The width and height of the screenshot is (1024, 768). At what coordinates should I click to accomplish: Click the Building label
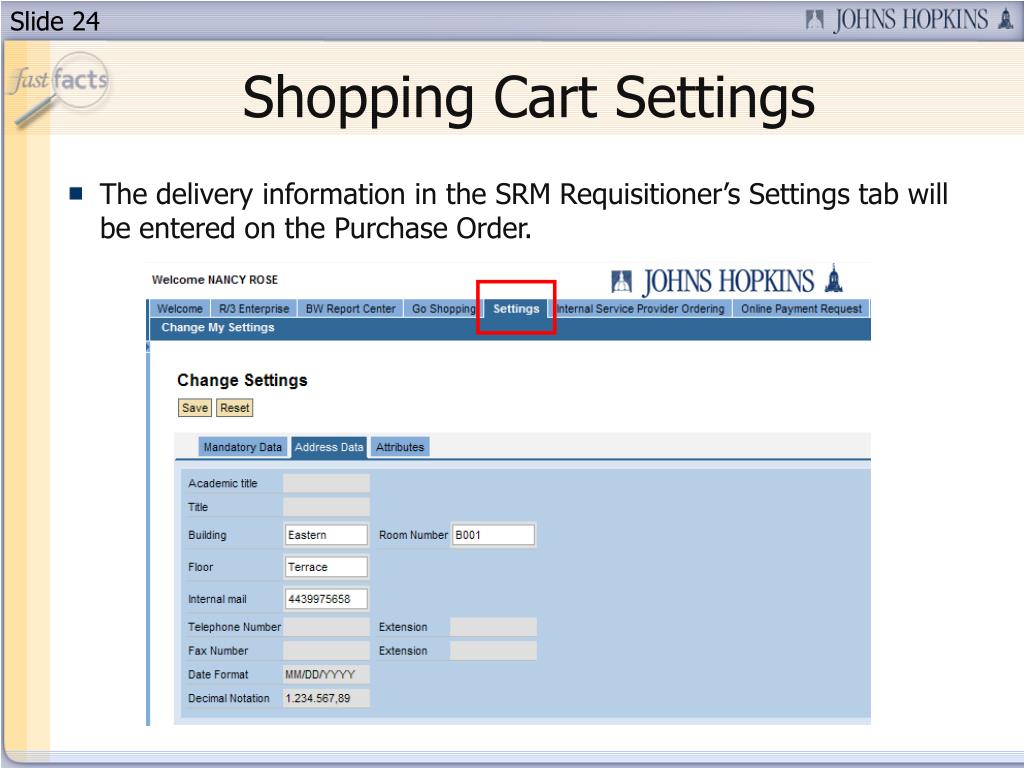coord(207,535)
